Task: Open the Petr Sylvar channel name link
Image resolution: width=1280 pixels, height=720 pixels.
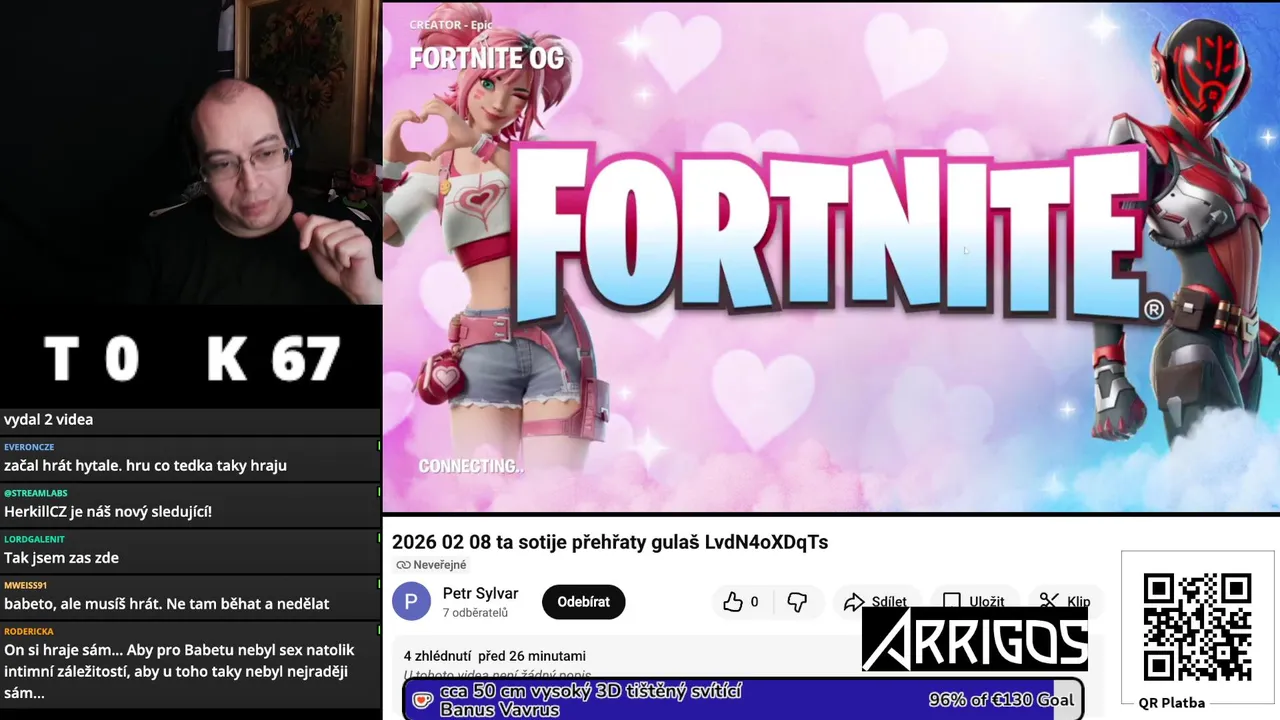Action: point(480,594)
